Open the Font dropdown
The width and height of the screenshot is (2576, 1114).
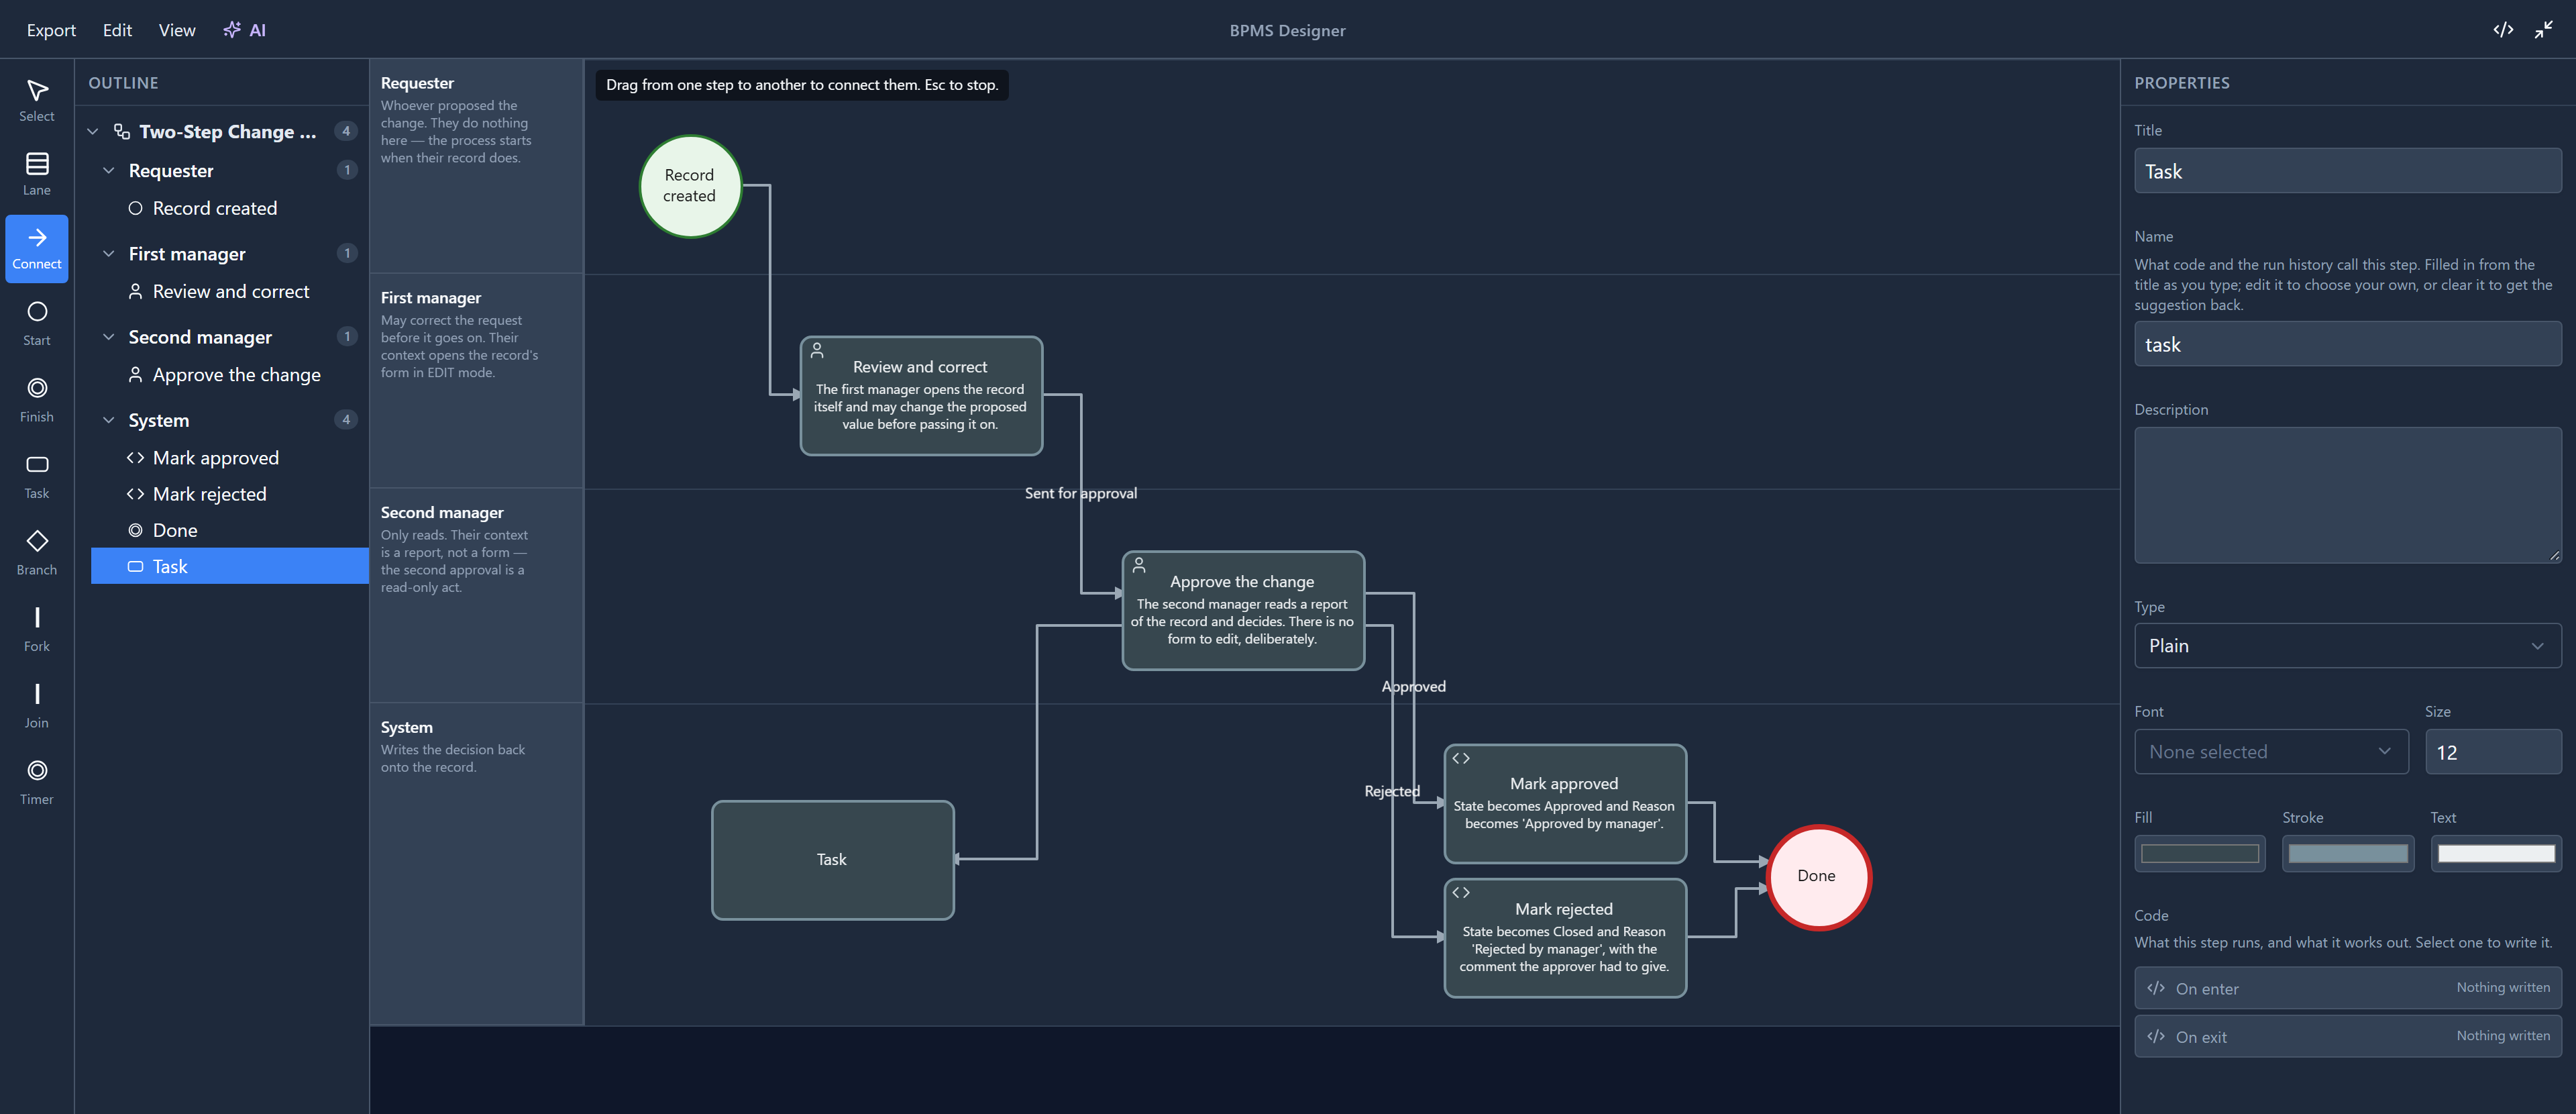click(2271, 752)
